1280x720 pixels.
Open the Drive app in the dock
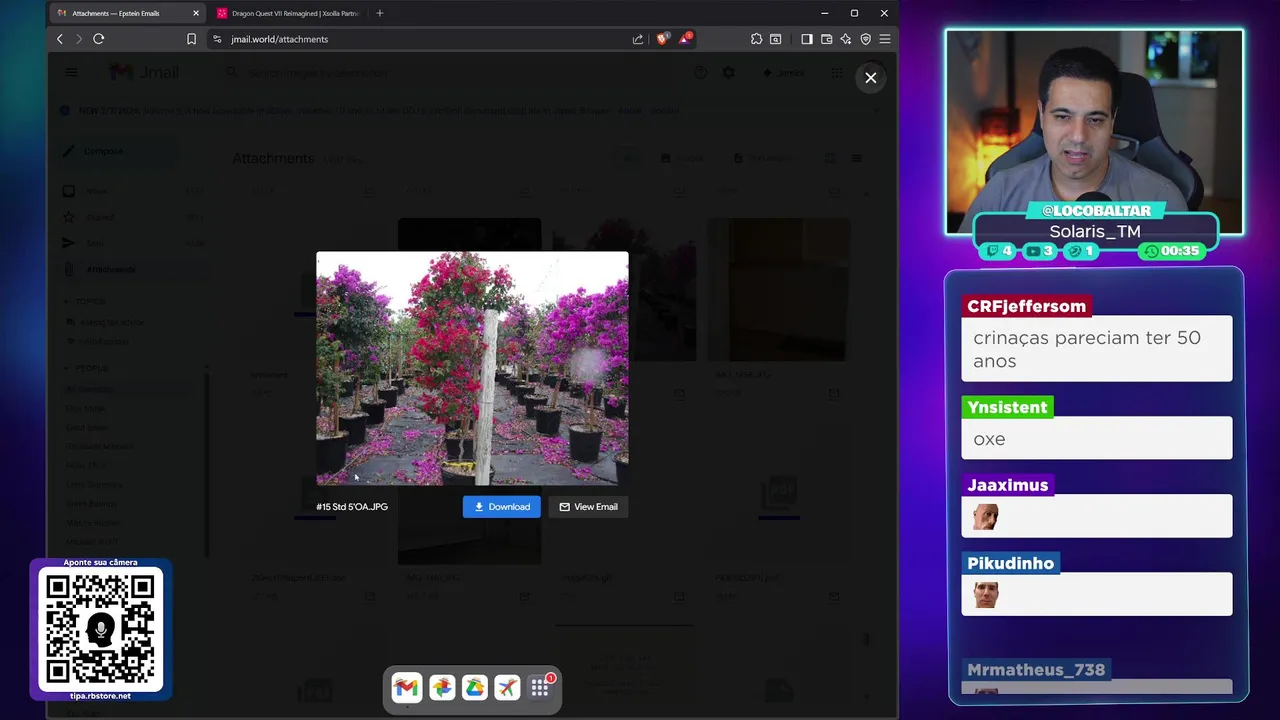coord(474,687)
